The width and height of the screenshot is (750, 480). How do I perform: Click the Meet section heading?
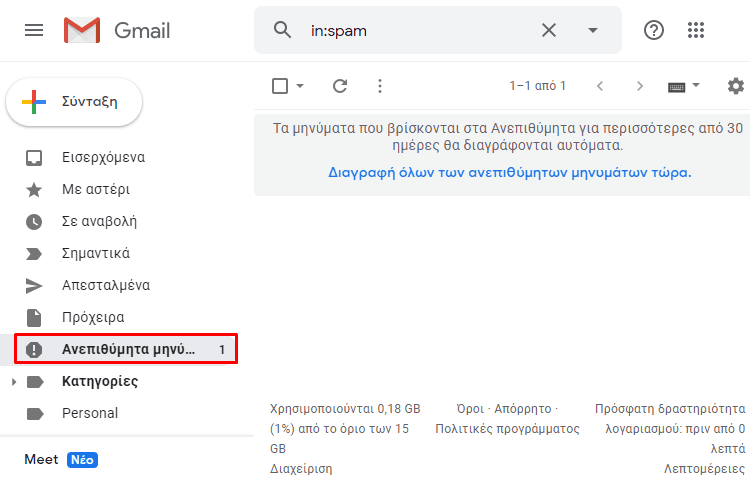[x=41, y=459]
